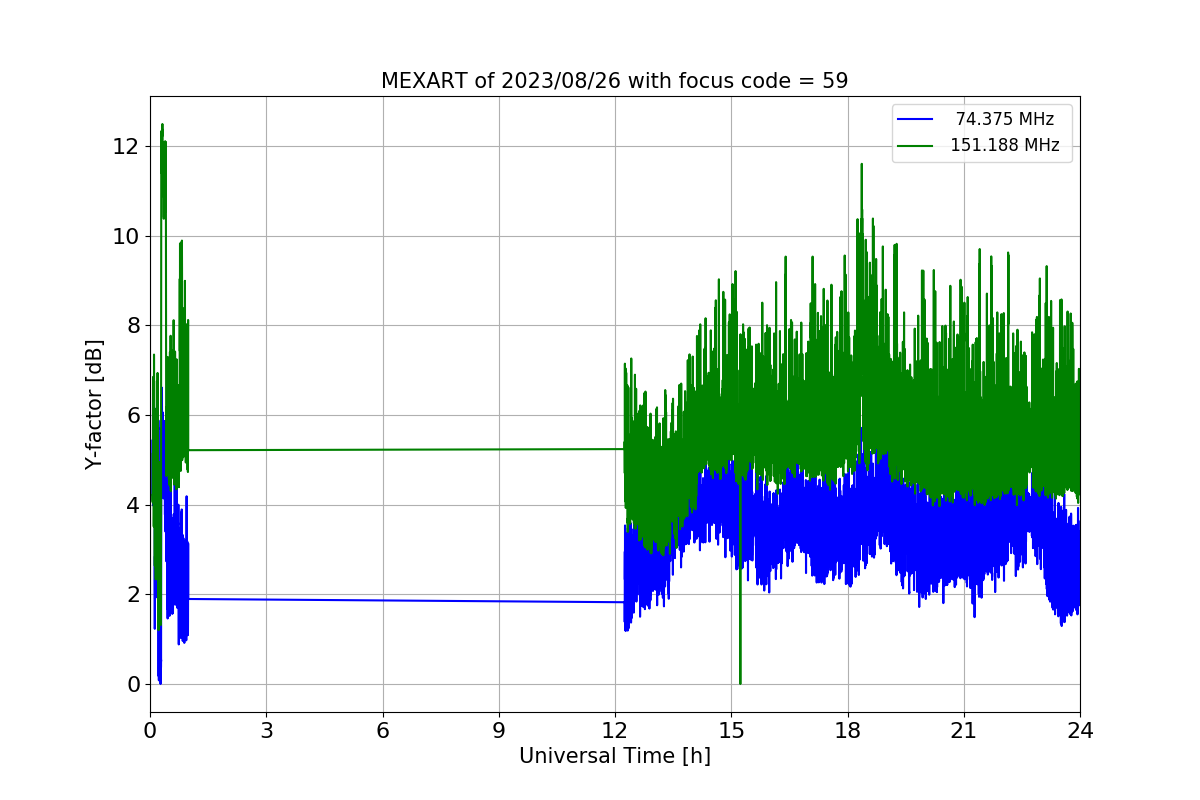
Task: Click x-axis tick label 3
Action: 266,730
